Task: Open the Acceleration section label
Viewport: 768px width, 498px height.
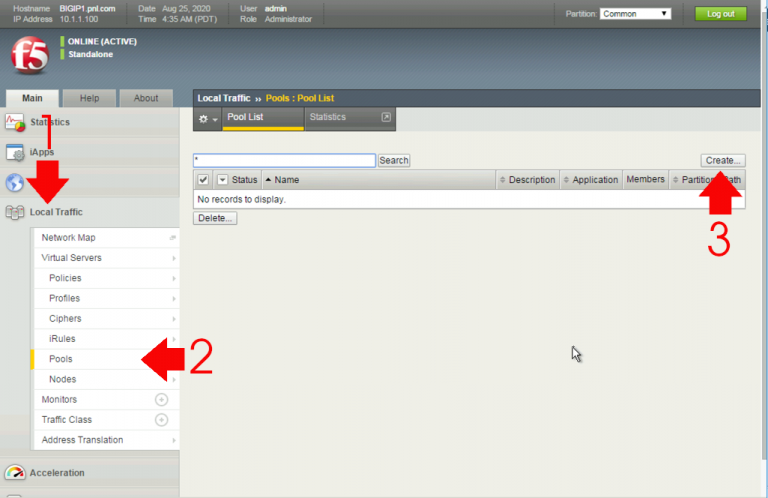Action: point(57,473)
